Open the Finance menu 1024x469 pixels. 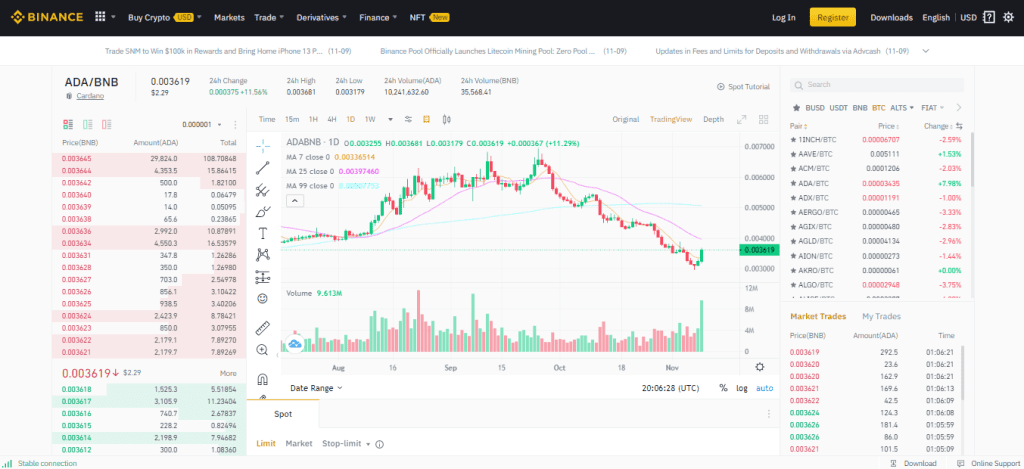[378, 18]
